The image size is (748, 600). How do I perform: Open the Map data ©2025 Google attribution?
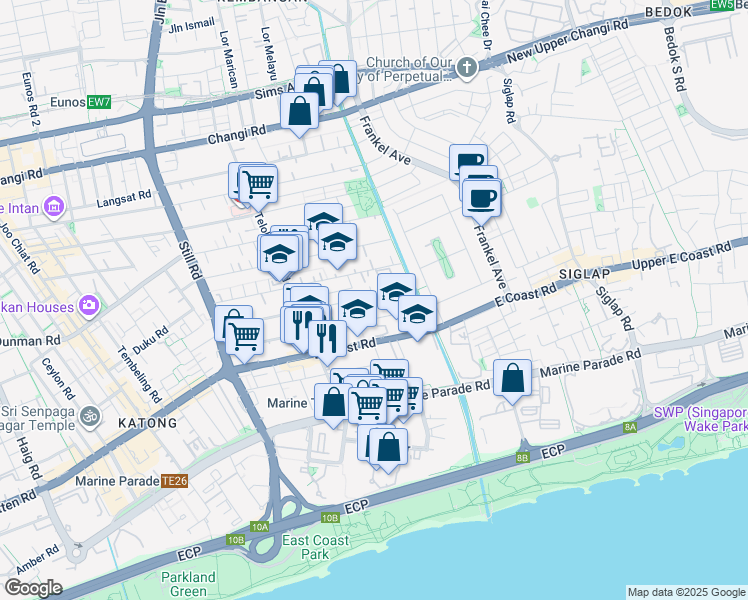pyautogui.click(x=685, y=592)
